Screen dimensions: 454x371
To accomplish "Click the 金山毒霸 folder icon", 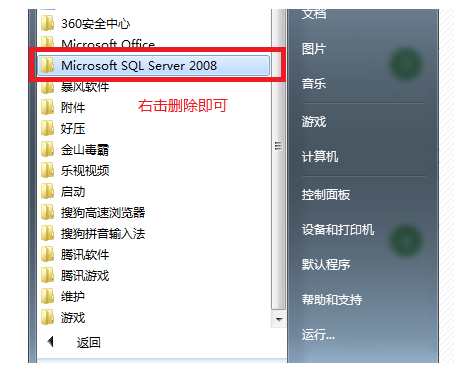I will pos(47,149).
